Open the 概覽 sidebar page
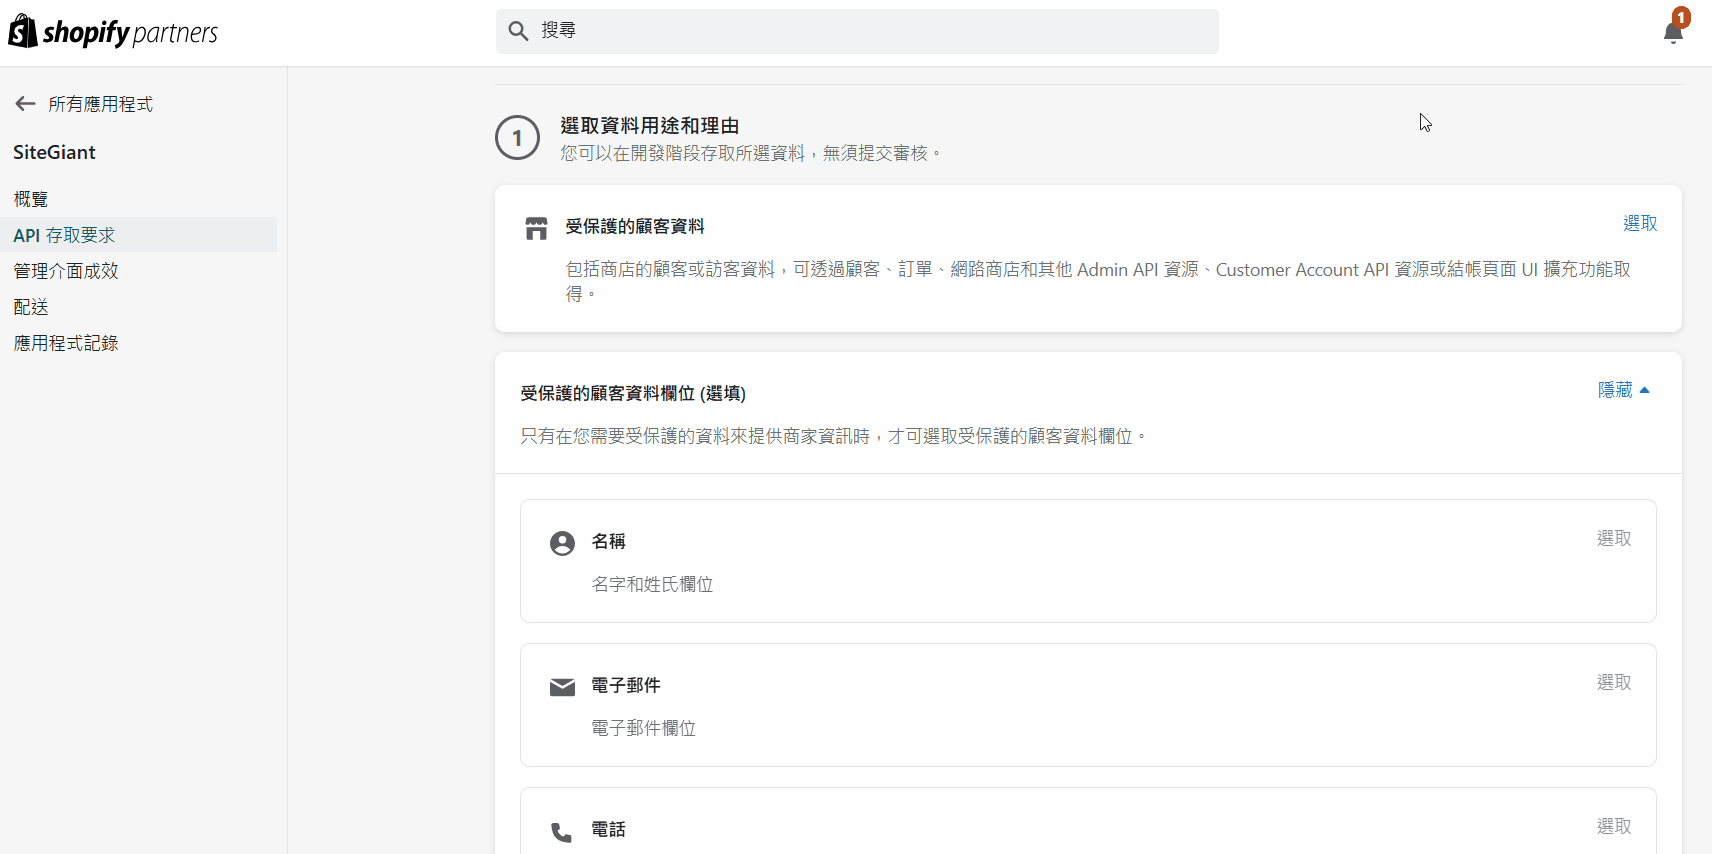Image resolution: width=1712 pixels, height=854 pixels. point(31,199)
